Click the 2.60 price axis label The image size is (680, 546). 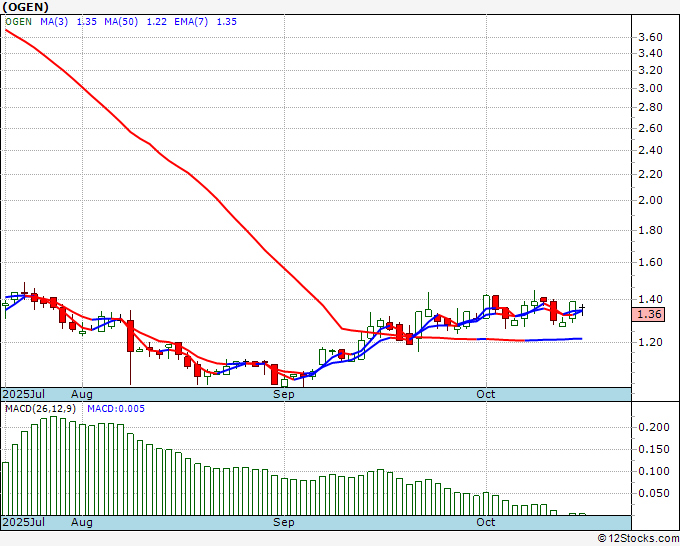point(651,128)
